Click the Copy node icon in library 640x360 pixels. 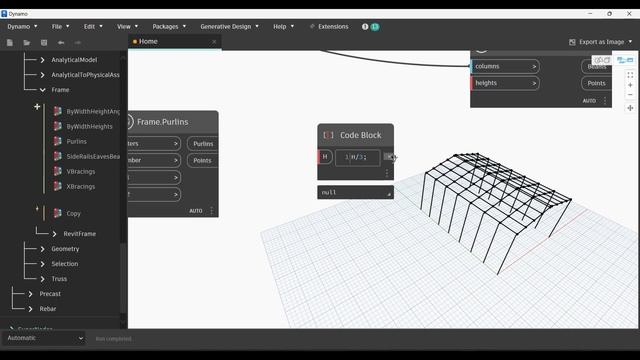point(58,213)
